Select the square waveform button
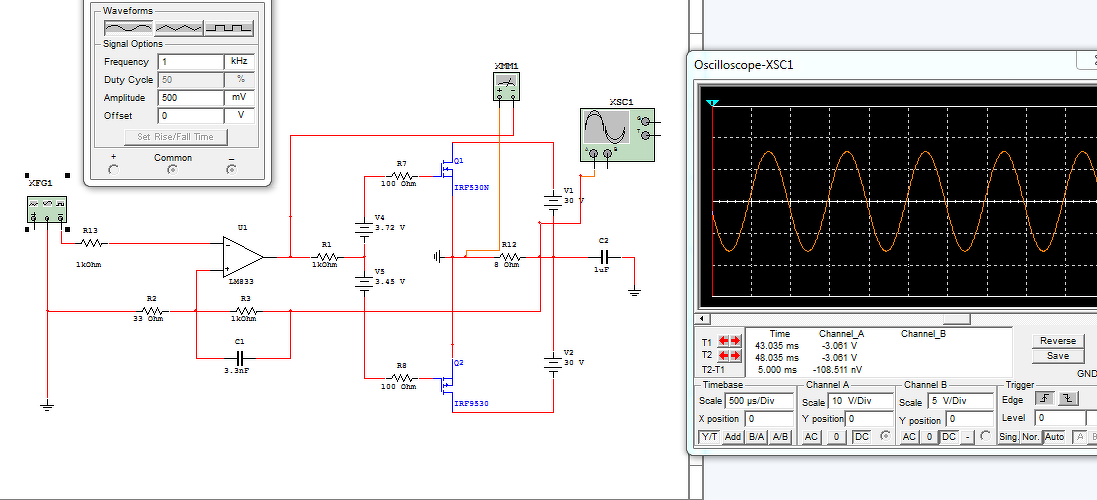This screenshot has height=500, width=1097. pos(228,28)
